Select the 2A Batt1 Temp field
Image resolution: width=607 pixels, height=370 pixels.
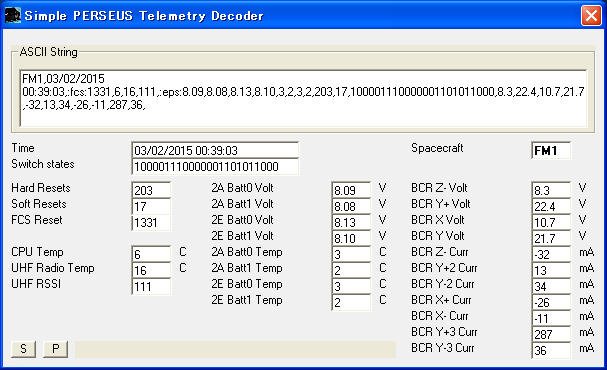point(351,270)
